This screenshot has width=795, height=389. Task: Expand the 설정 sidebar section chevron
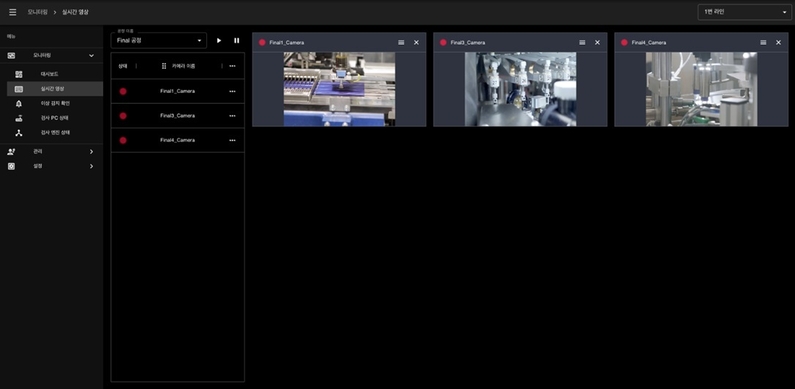[91, 166]
